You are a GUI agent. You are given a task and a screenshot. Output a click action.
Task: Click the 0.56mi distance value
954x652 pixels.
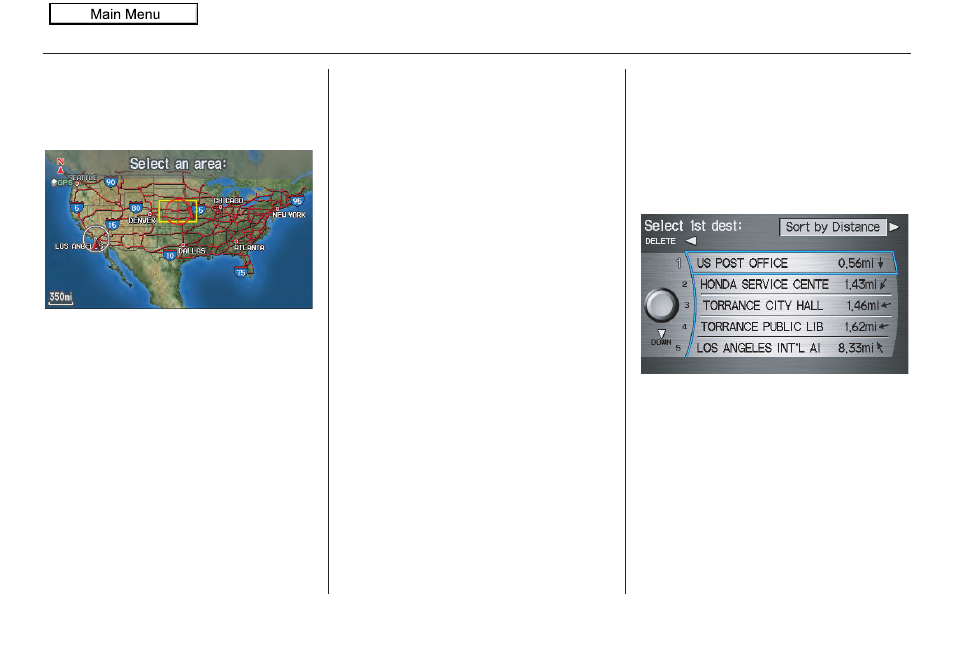[855, 263]
